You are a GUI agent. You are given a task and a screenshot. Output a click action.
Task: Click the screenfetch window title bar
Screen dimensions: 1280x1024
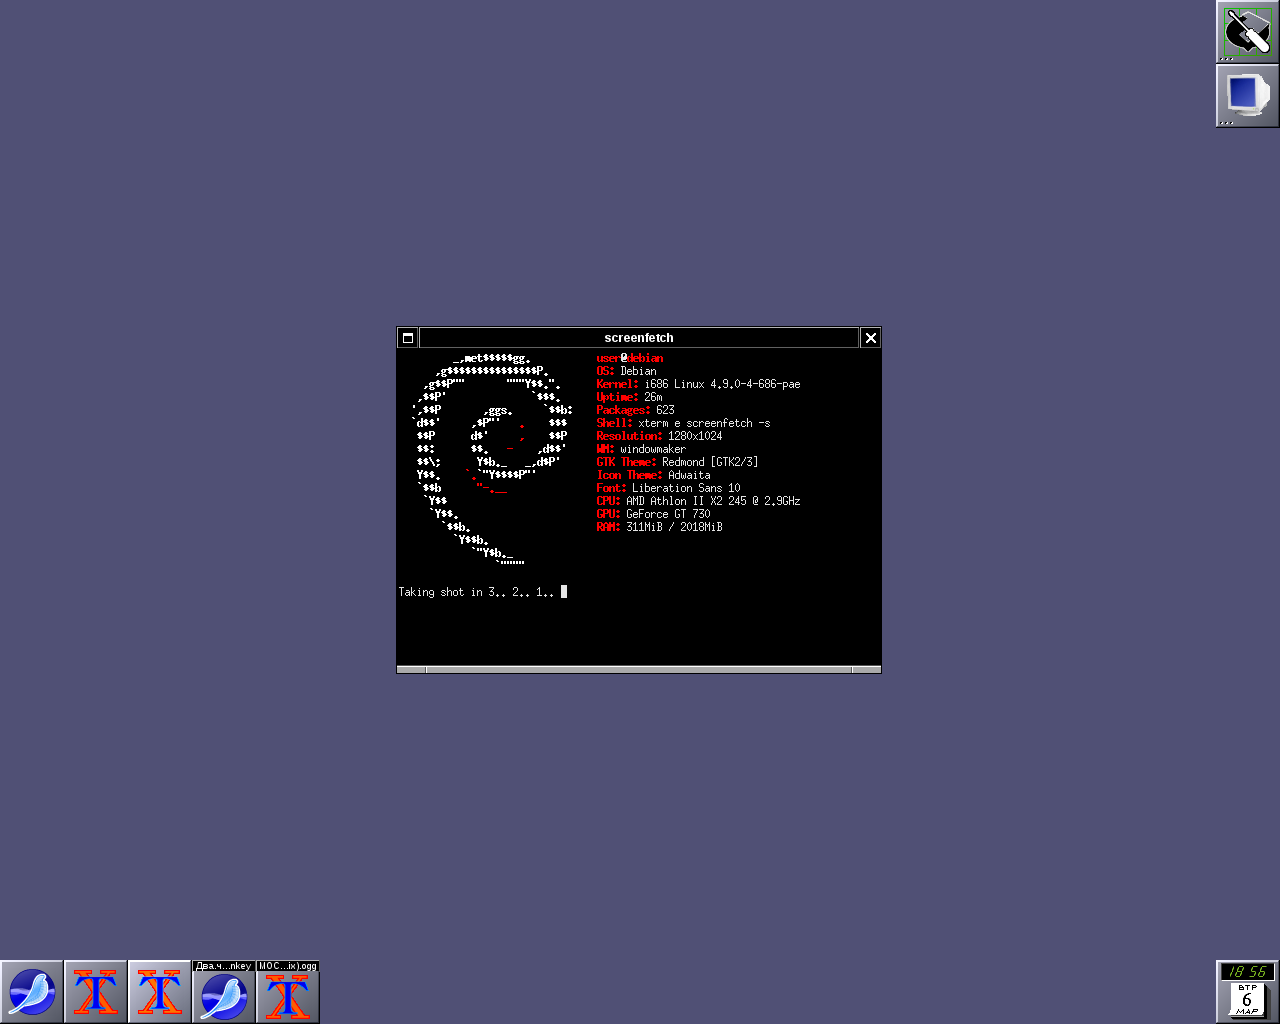pos(639,338)
